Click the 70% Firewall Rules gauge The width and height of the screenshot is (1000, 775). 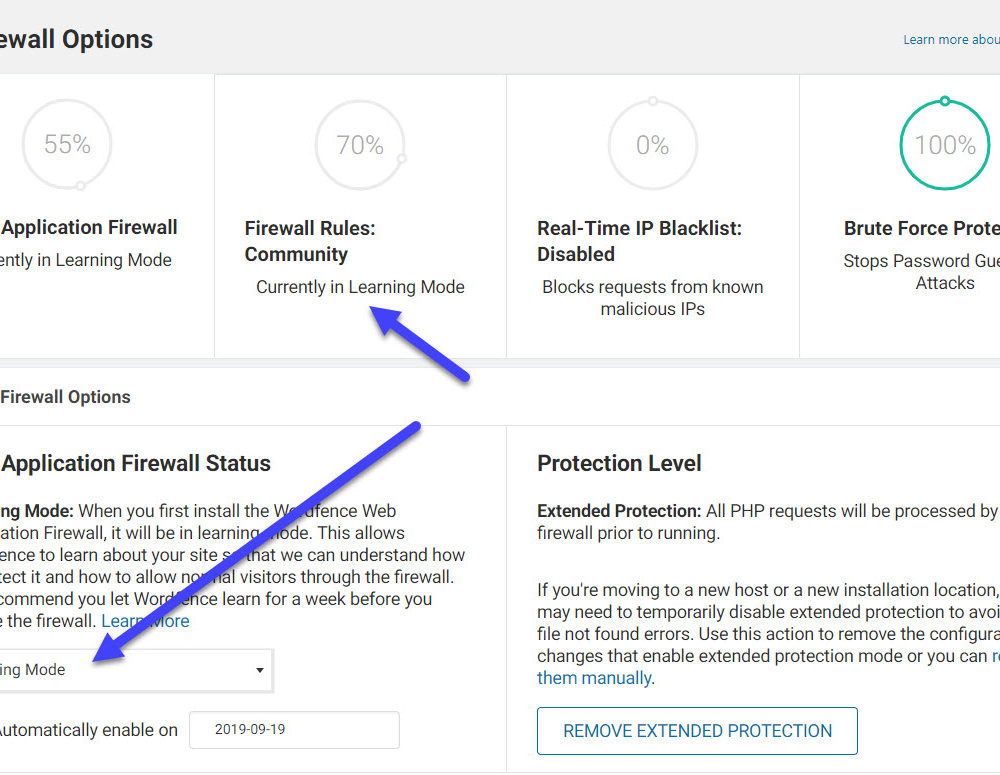[360, 145]
